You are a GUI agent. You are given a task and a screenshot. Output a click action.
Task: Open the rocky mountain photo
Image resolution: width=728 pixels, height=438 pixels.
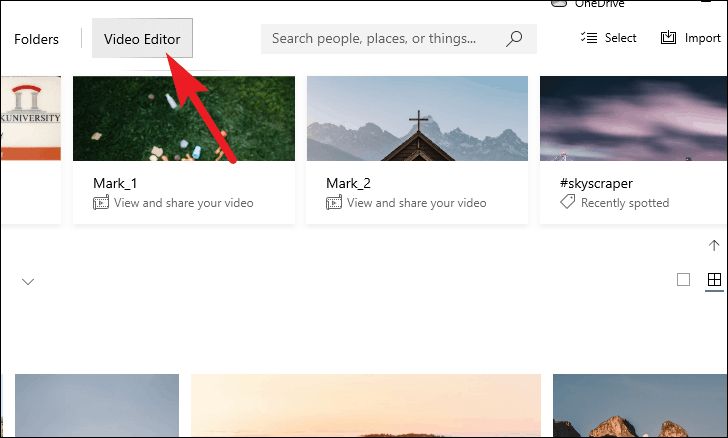[x=640, y=405]
